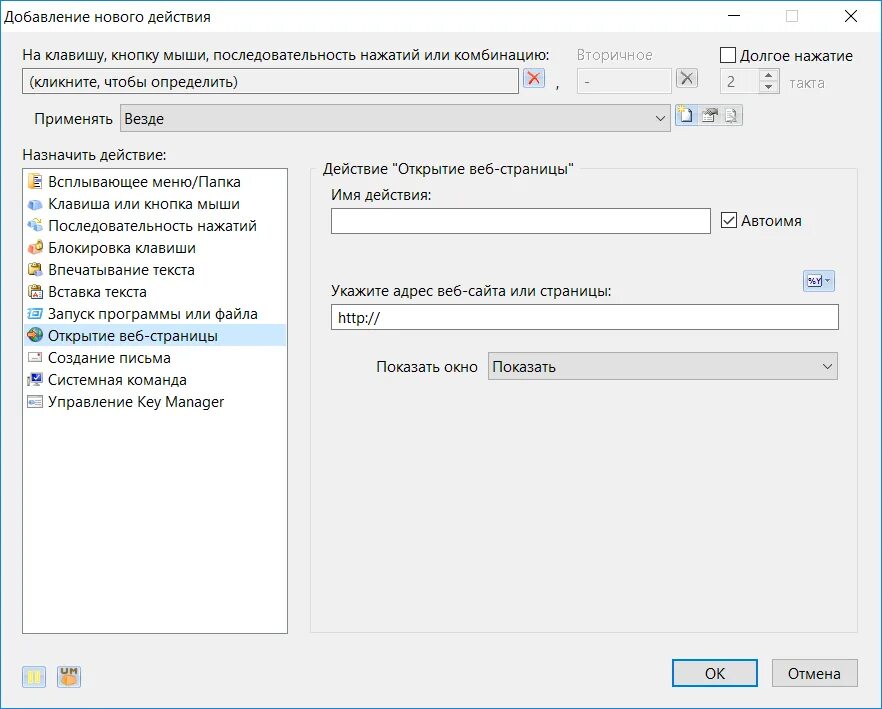
Task: Click the Впечатывание текста icon
Action: point(35,270)
